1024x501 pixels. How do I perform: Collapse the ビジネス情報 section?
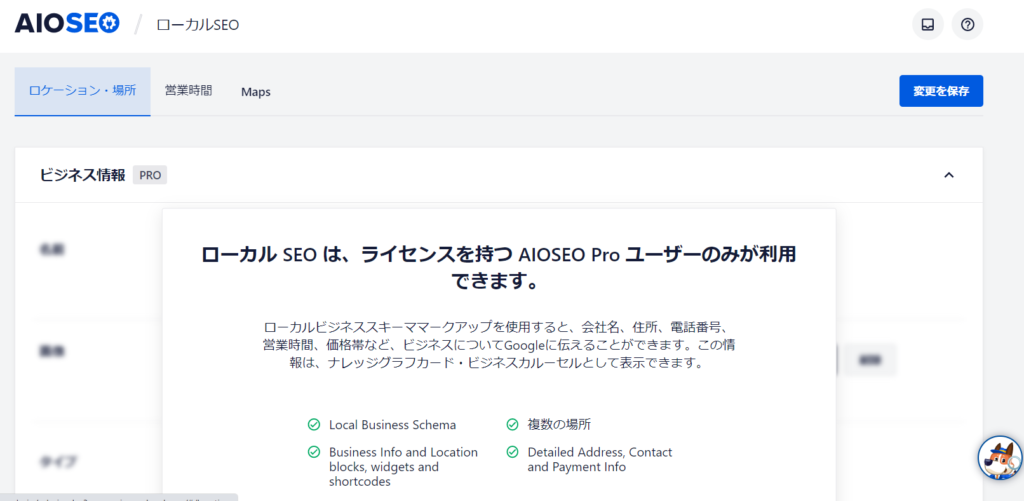949,175
